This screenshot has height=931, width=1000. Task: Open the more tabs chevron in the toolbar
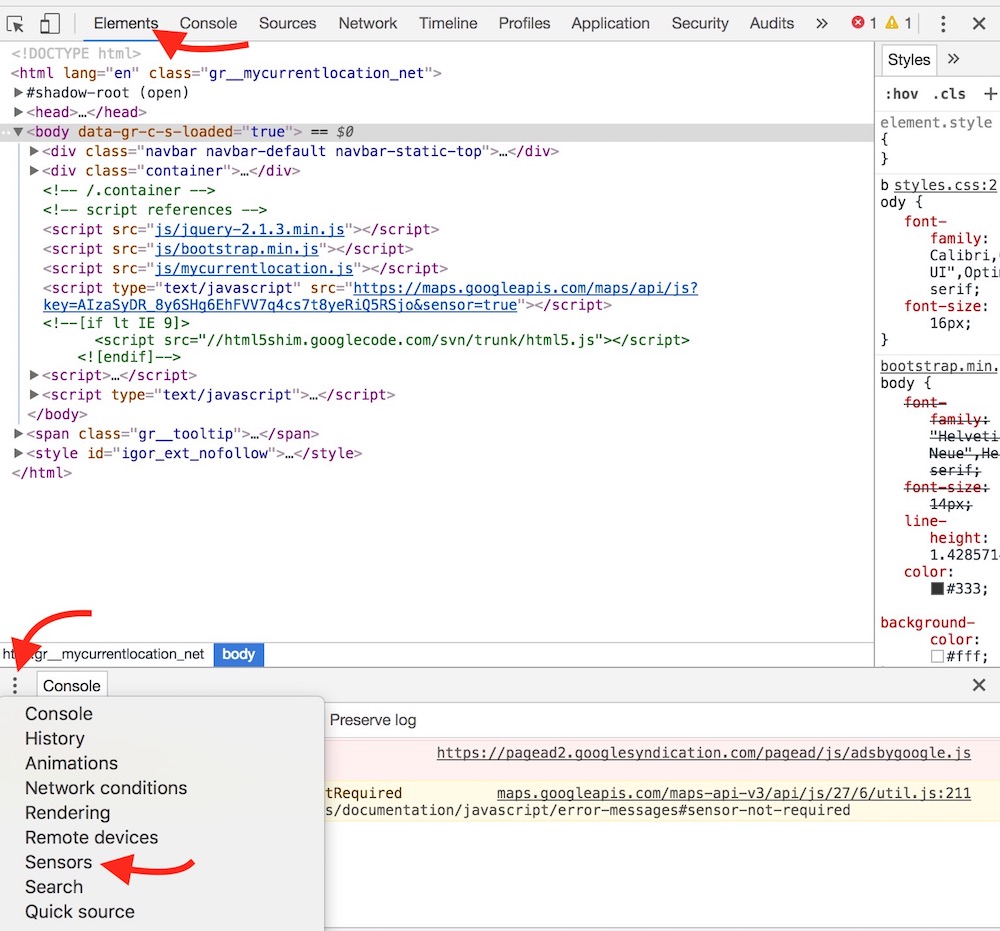pos(822,23)
